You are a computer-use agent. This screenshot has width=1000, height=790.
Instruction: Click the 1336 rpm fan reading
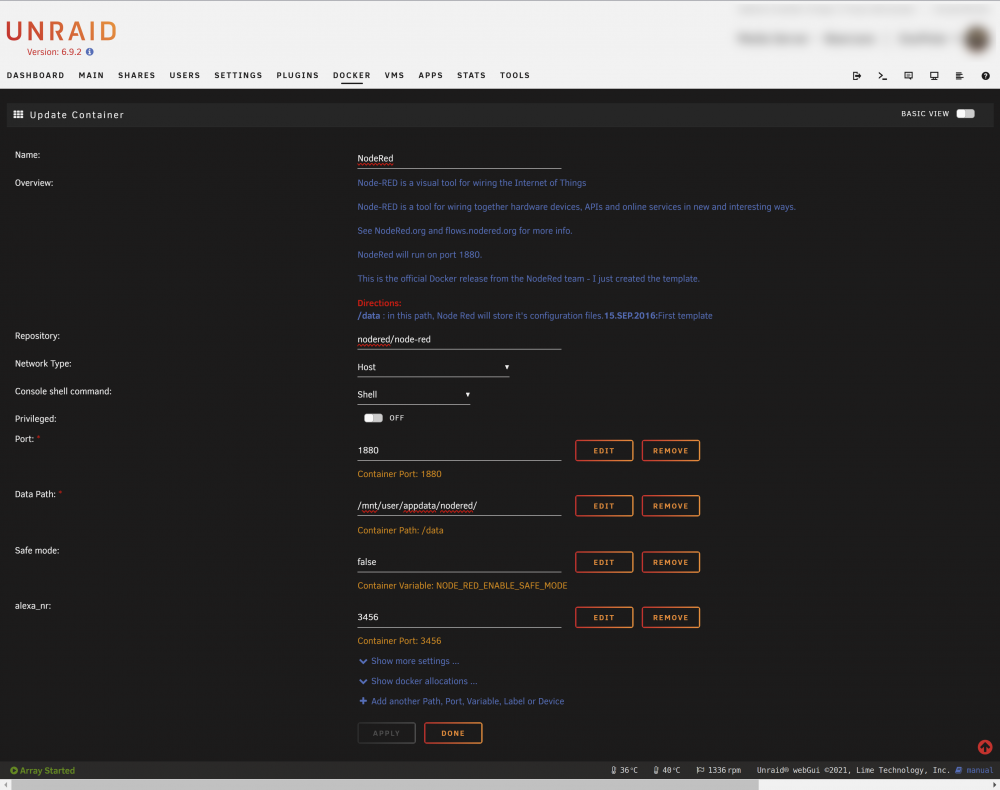[719, 770]
